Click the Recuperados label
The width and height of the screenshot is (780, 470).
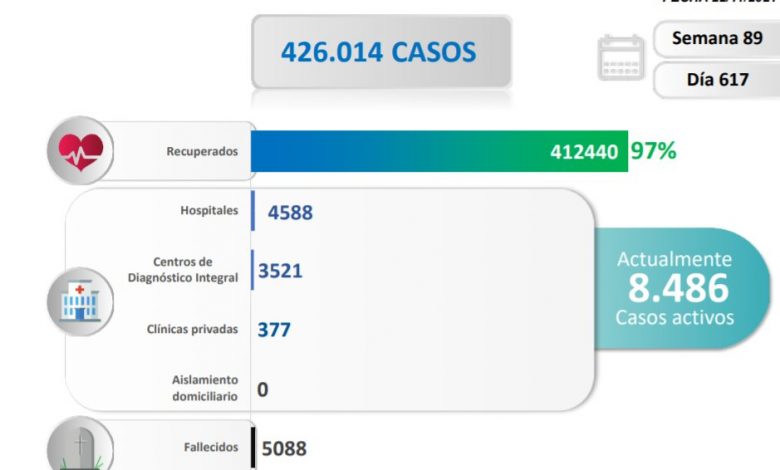point(203,152)
